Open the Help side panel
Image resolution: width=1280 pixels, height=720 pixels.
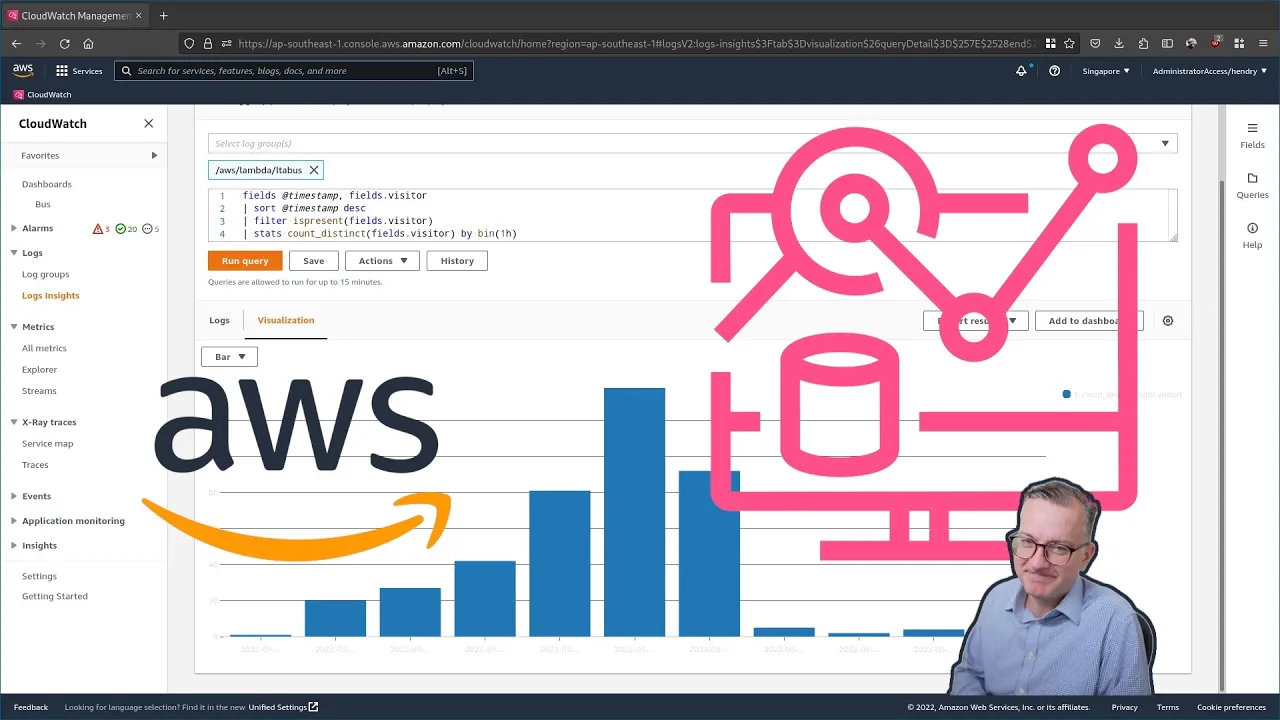click(x=1252, y=236)
